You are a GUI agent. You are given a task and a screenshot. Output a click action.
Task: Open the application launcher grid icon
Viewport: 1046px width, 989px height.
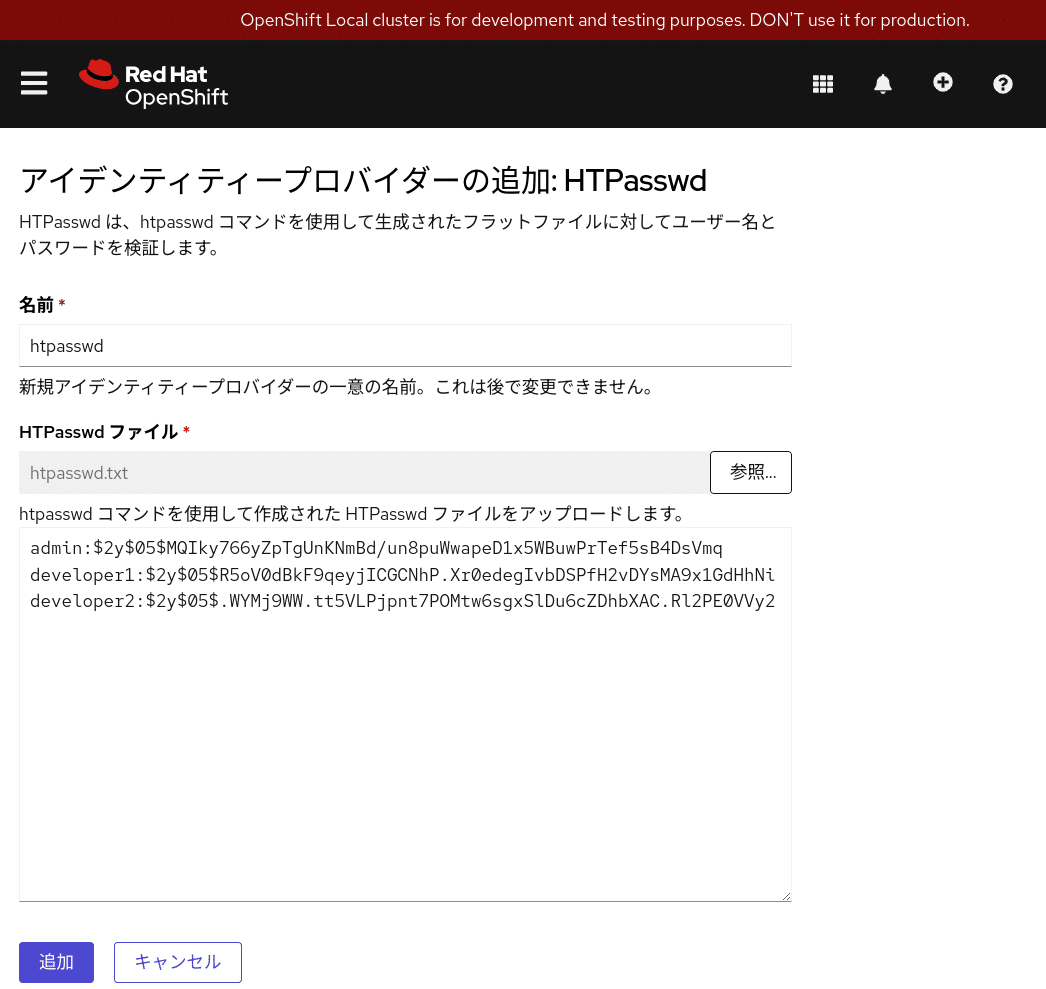click(x=823, y=83)
